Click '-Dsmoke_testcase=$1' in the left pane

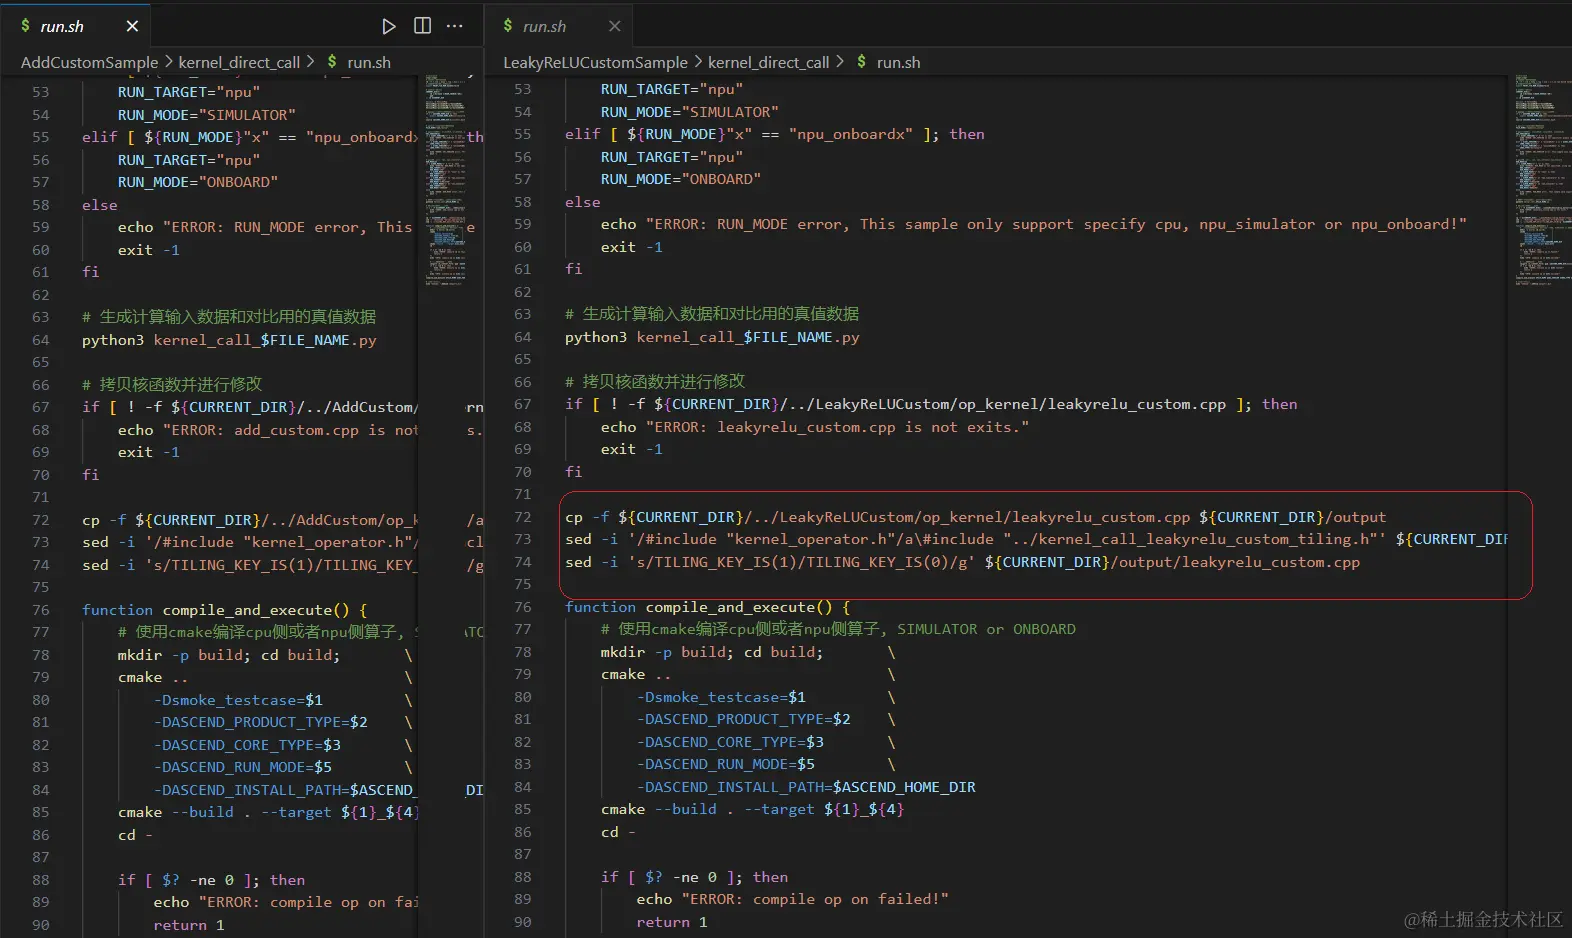[238, 700]
